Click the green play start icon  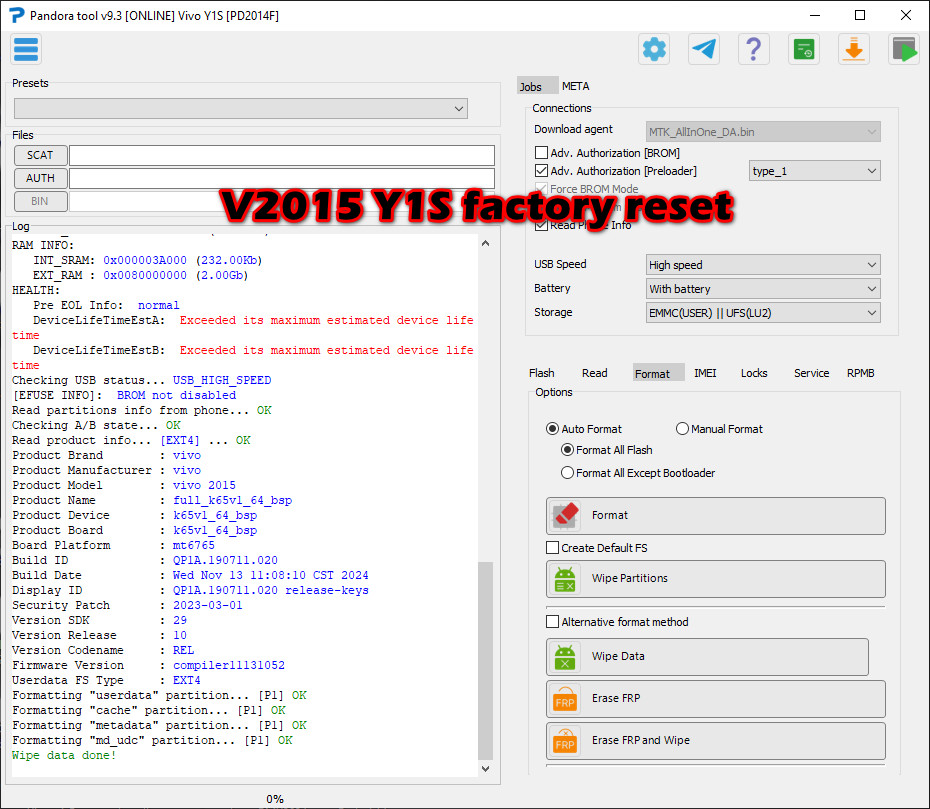(x=904, y=49)
